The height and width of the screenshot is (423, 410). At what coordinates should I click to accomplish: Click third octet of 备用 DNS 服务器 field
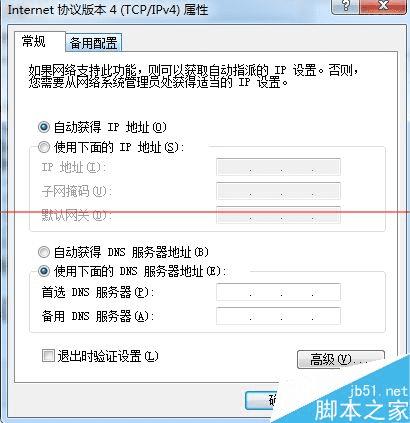tap(297, 316)
